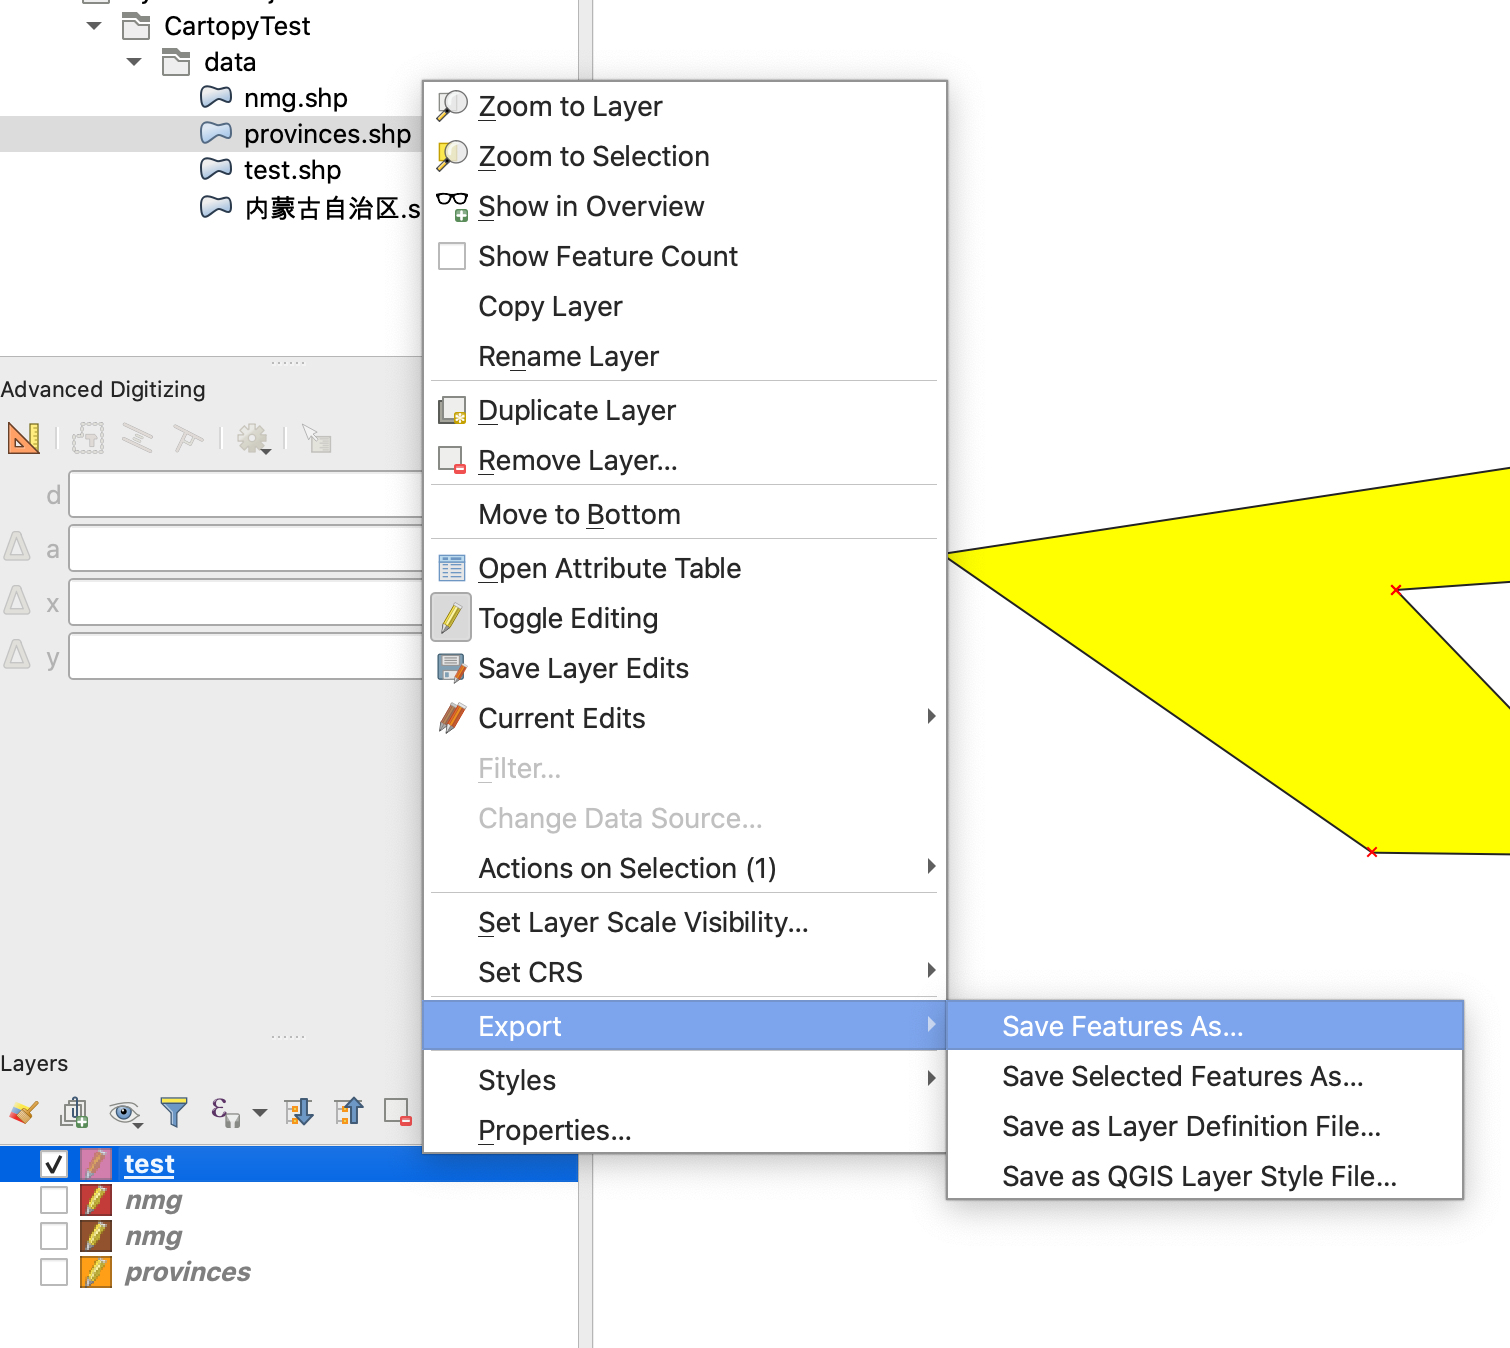Choose Move to Bottom
The height and width of the screenshot is (1348, 1510).
(684, 514)
